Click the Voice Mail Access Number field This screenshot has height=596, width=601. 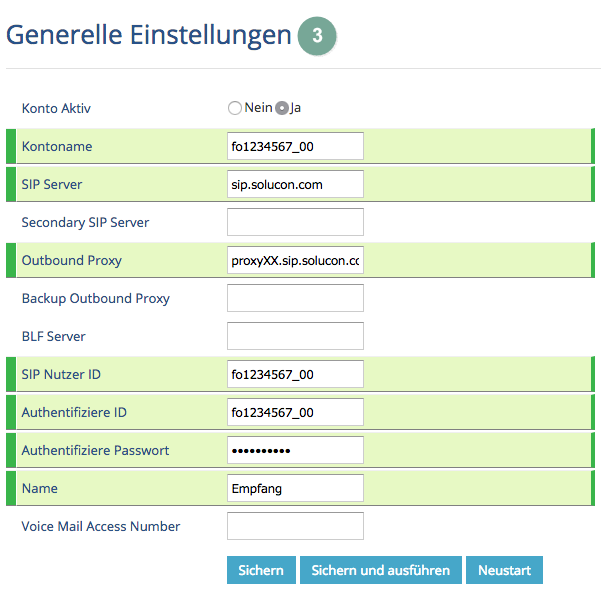(x=295, y=526)
